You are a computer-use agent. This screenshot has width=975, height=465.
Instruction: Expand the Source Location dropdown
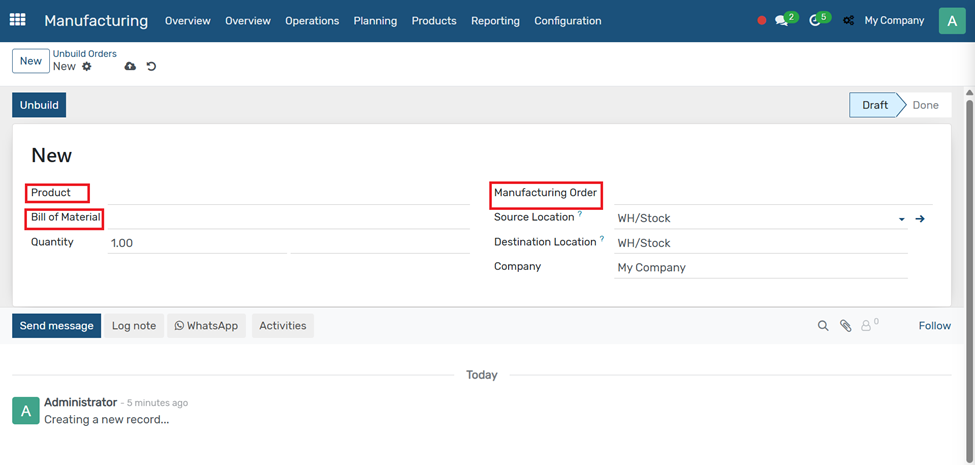(x=901, y=219)
